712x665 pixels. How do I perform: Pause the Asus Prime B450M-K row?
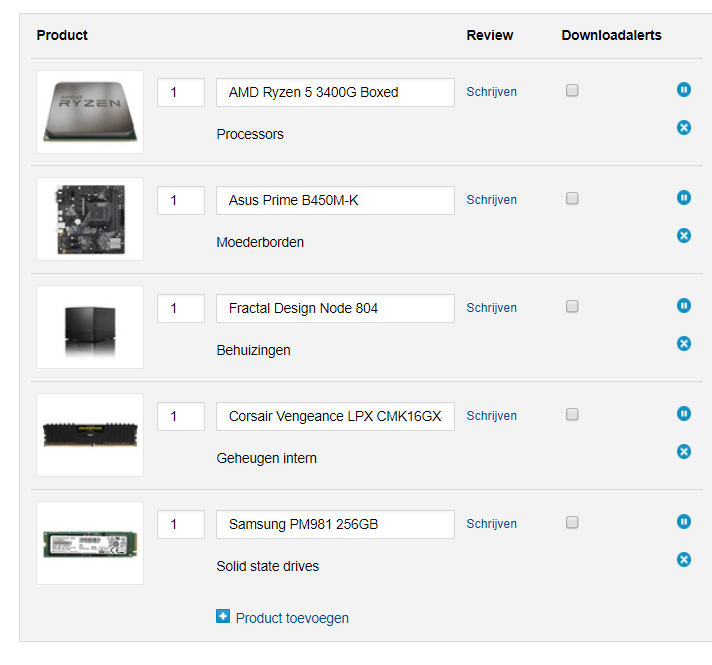tap(684, 198)
